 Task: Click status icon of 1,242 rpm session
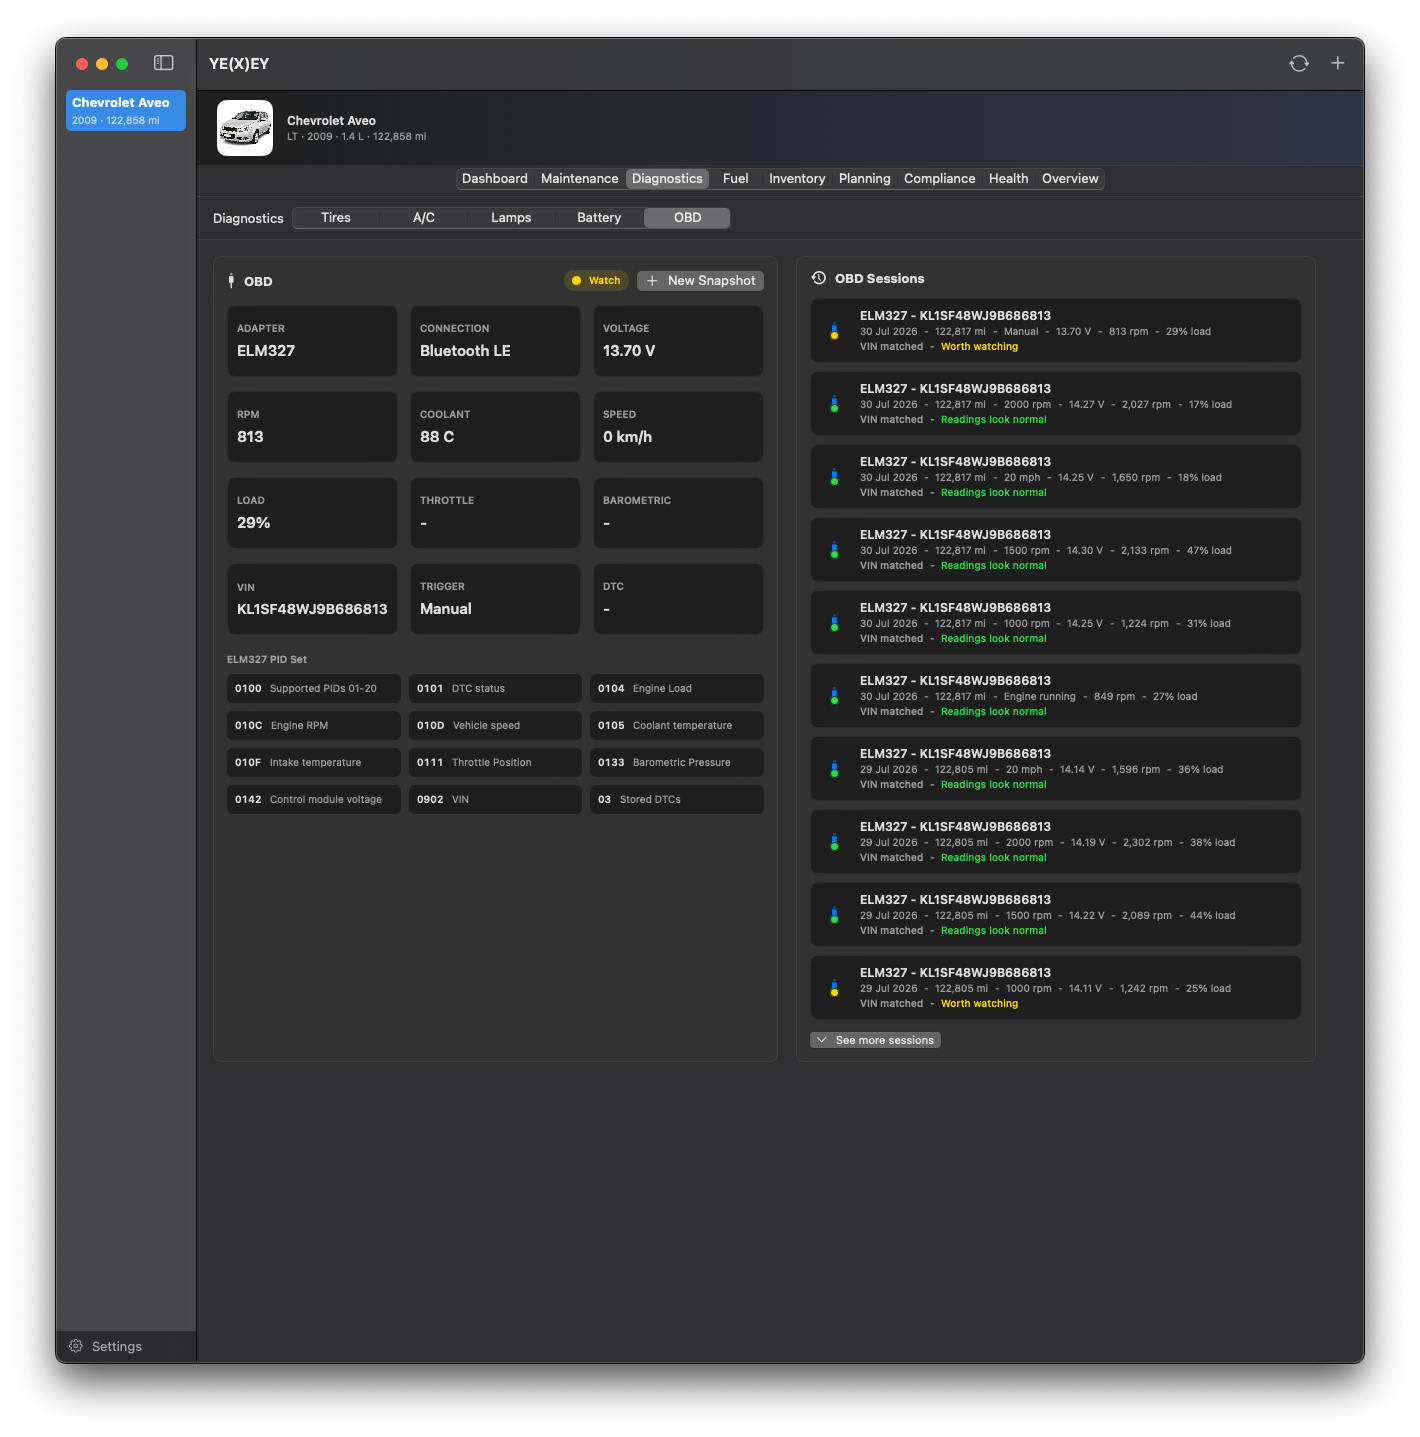tap(834, 988)
